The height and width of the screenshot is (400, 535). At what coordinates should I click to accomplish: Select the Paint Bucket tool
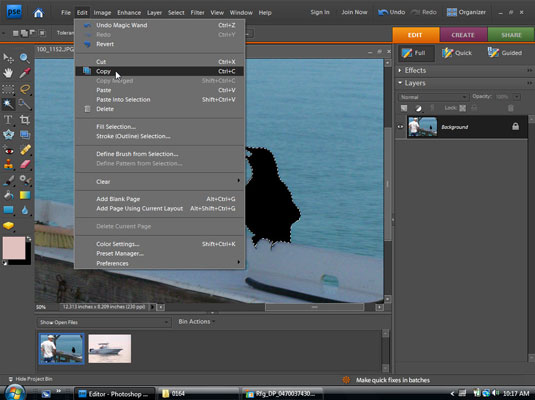[8, 195]
